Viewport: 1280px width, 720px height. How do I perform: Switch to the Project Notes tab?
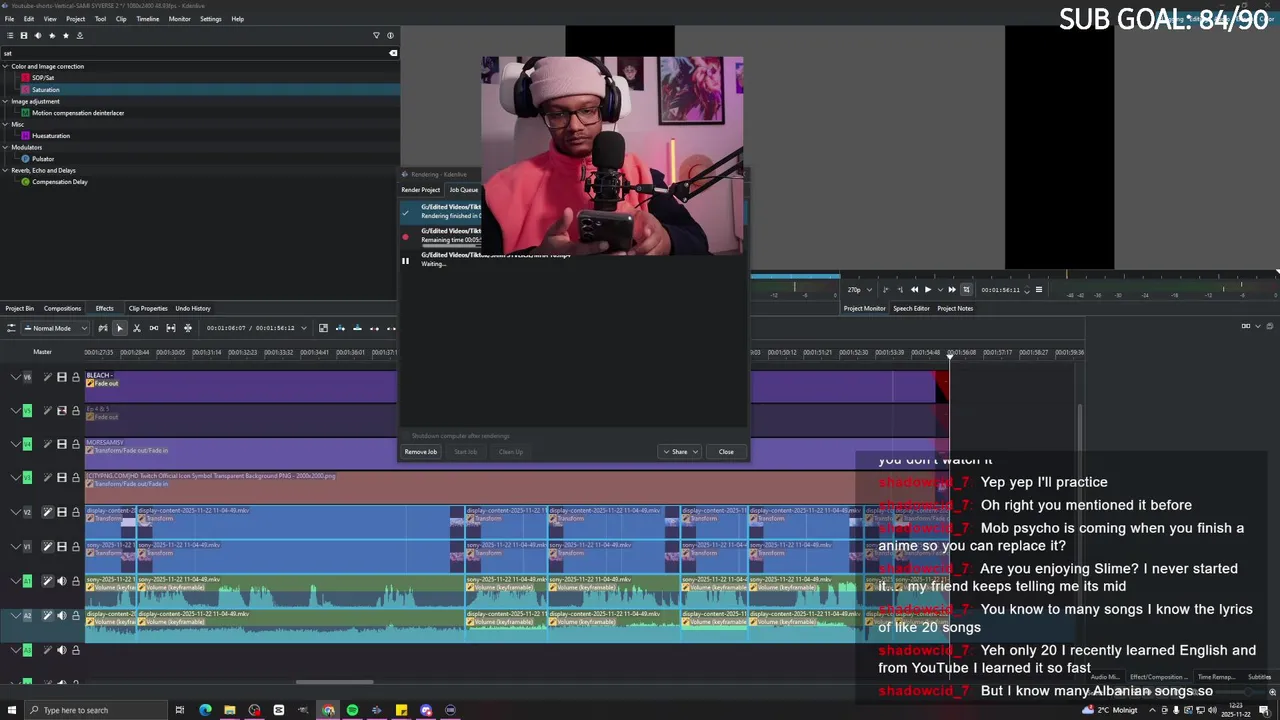[955, 308]
